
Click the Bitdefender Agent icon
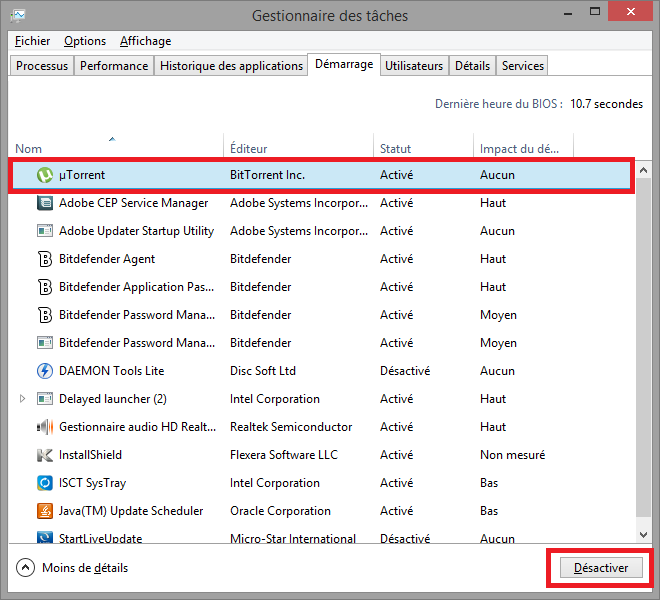[45, 259]
